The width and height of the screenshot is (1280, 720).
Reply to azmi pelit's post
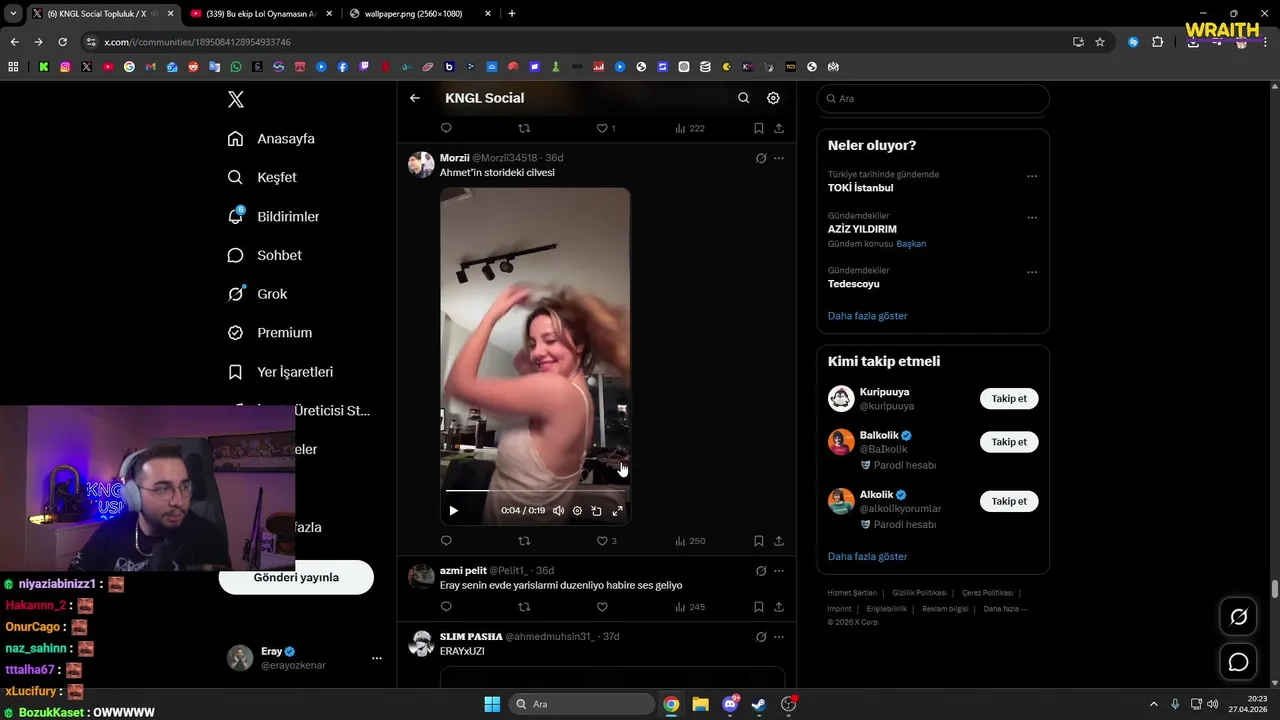pos(446,607)
